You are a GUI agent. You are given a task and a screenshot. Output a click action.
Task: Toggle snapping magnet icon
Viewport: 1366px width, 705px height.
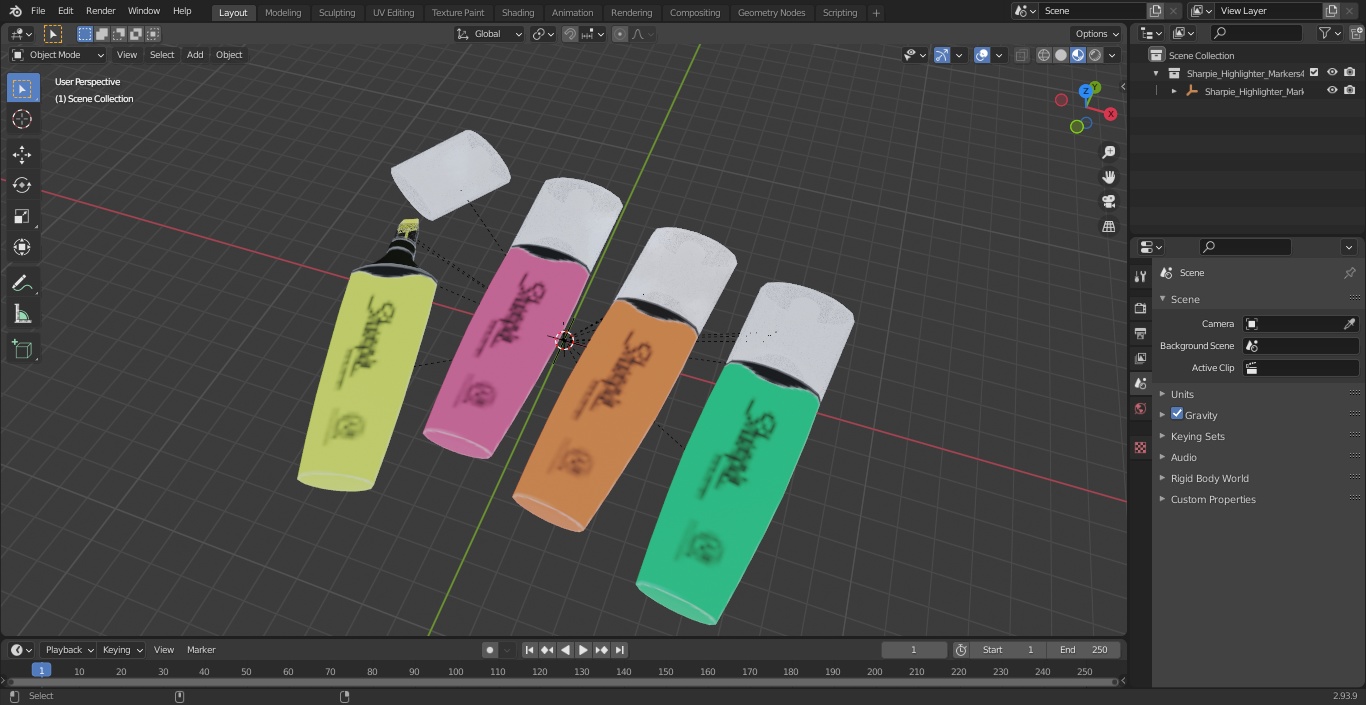[x=570, y=34]
